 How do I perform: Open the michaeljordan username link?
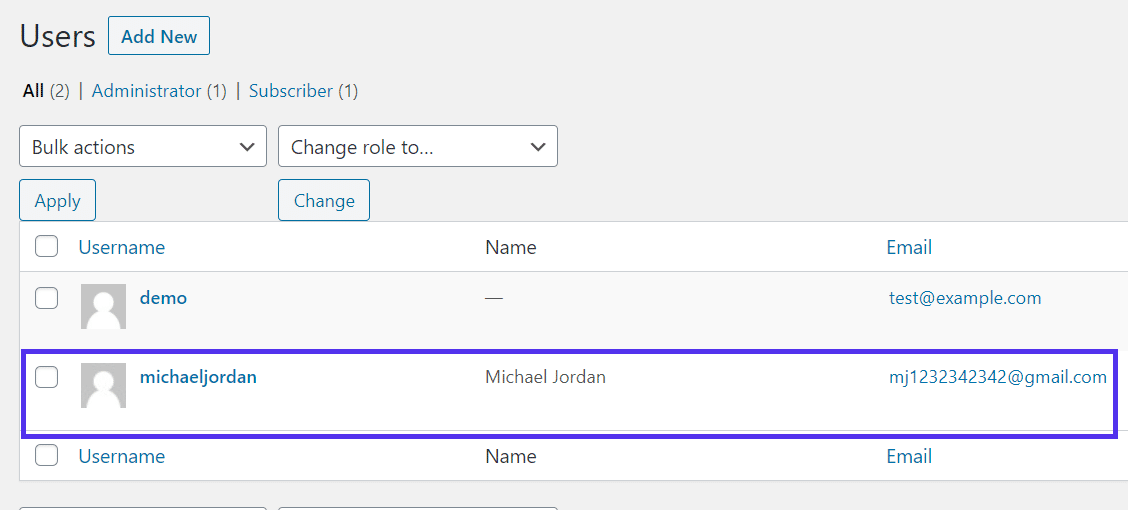(x=198, y=377)
